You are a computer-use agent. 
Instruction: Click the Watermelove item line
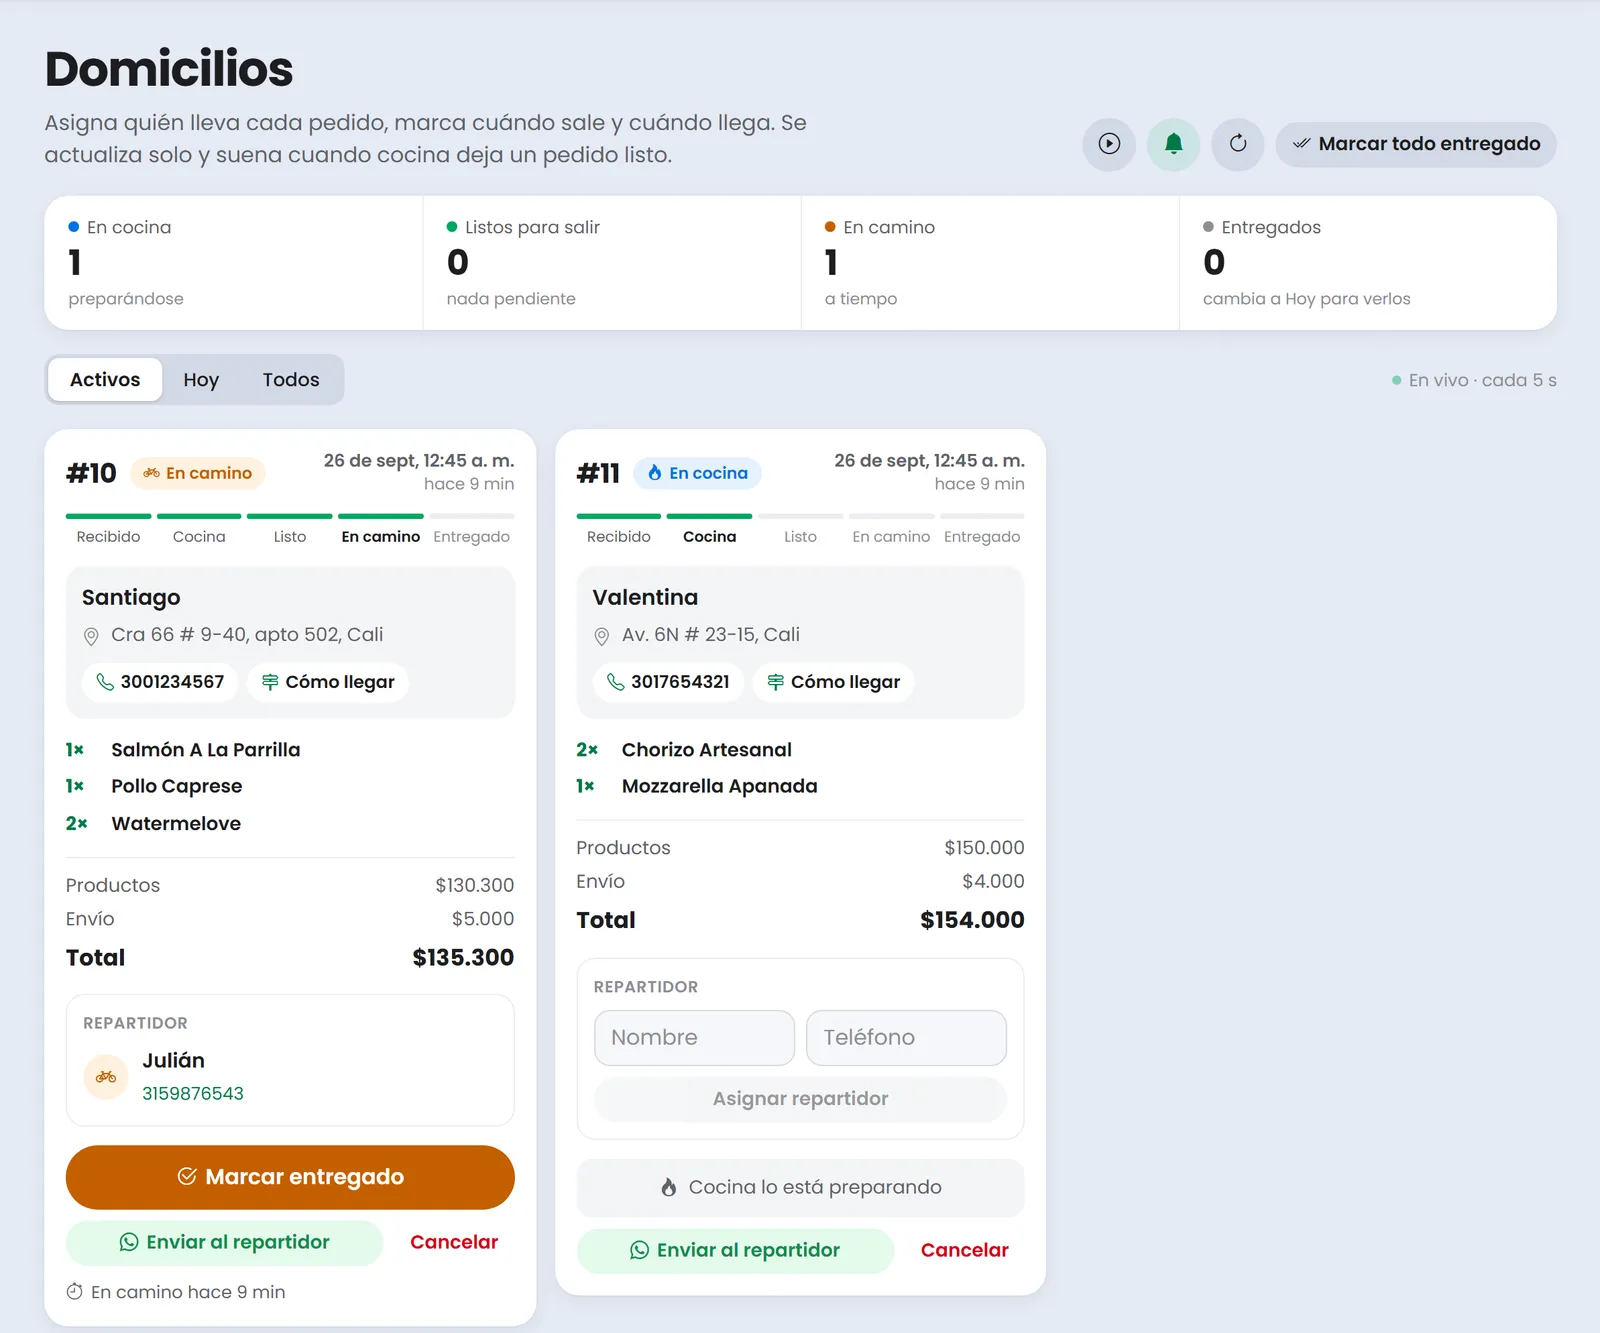tap(290, 824)
